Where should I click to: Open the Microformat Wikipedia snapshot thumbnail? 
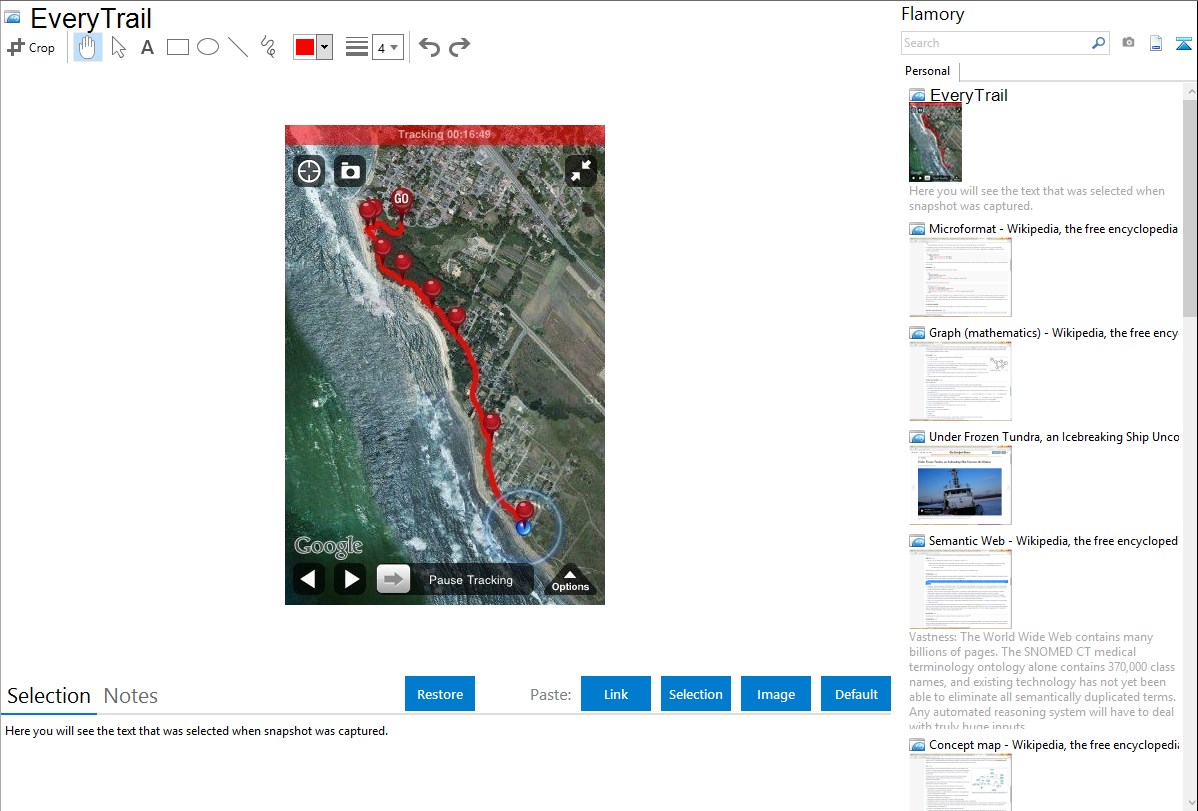[960, 277]
